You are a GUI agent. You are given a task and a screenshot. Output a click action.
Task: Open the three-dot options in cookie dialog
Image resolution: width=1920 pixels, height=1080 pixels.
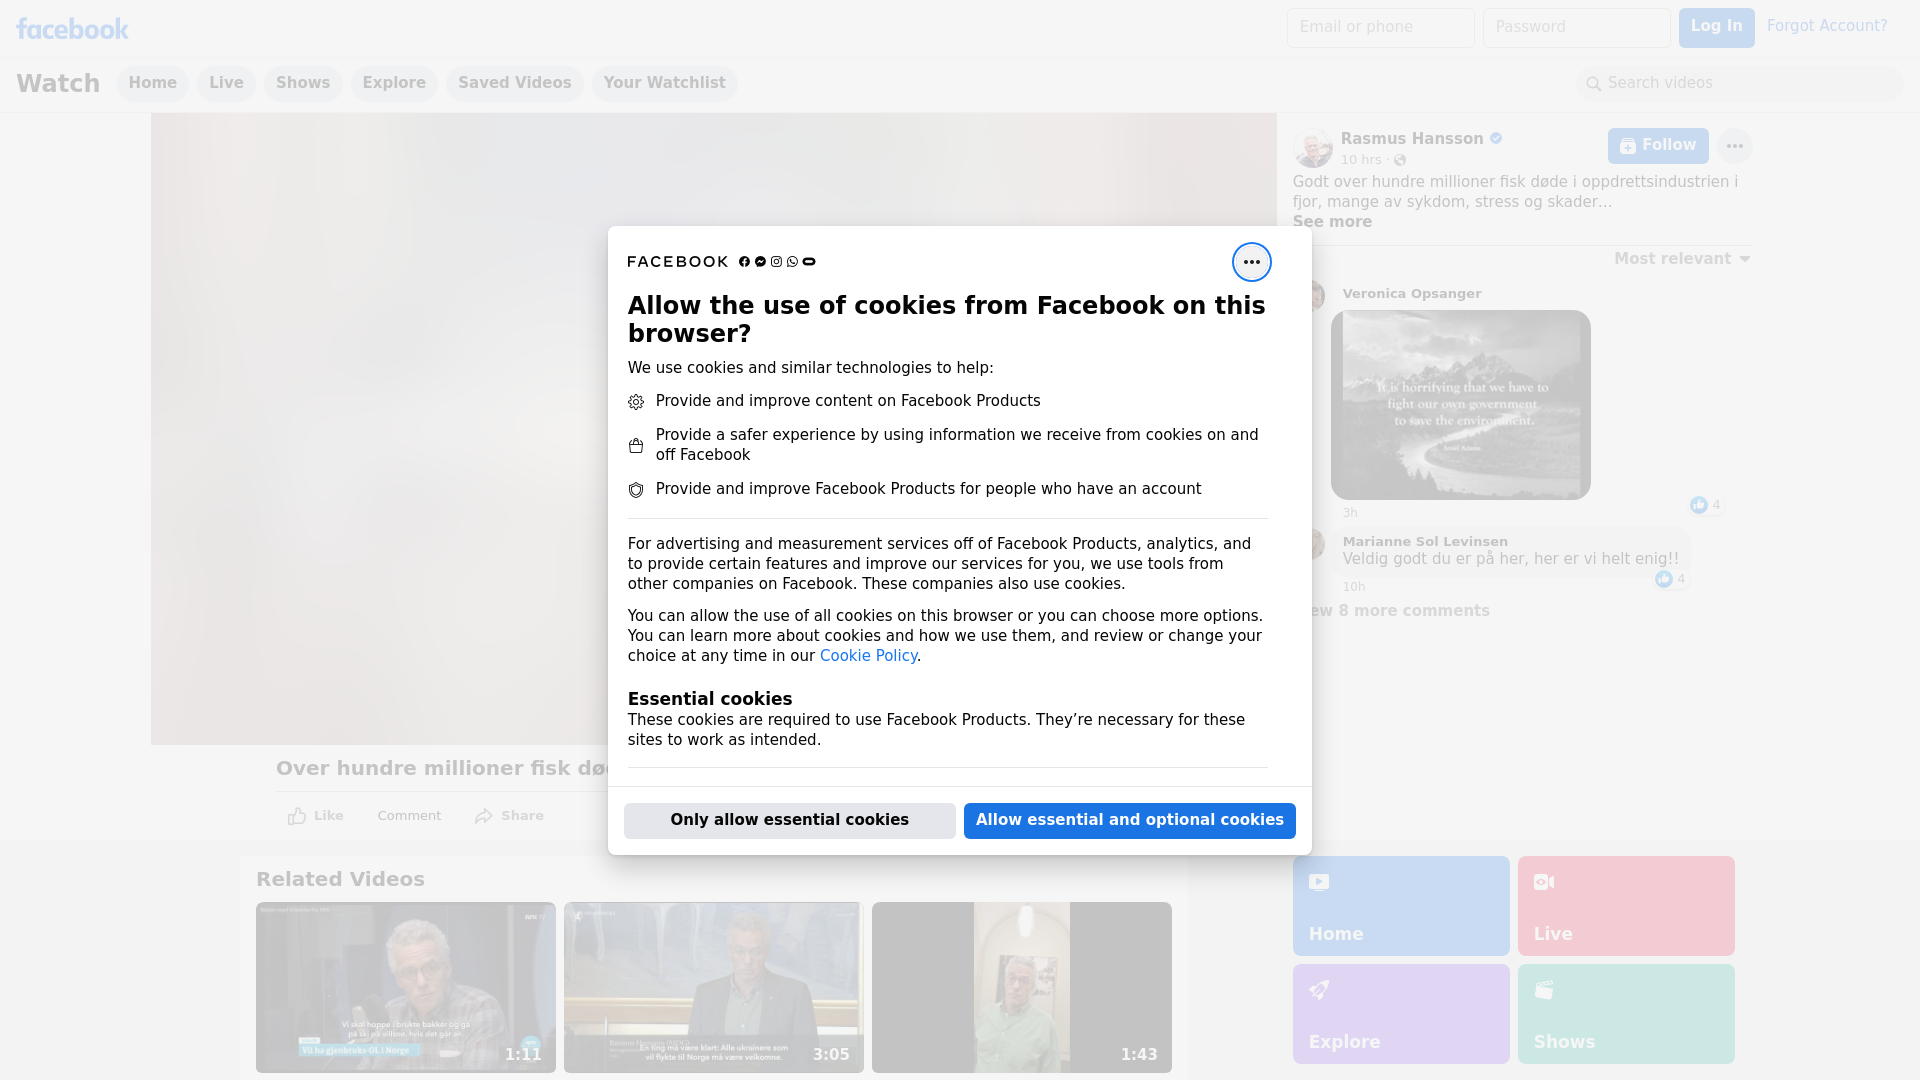click(1251, 262)
